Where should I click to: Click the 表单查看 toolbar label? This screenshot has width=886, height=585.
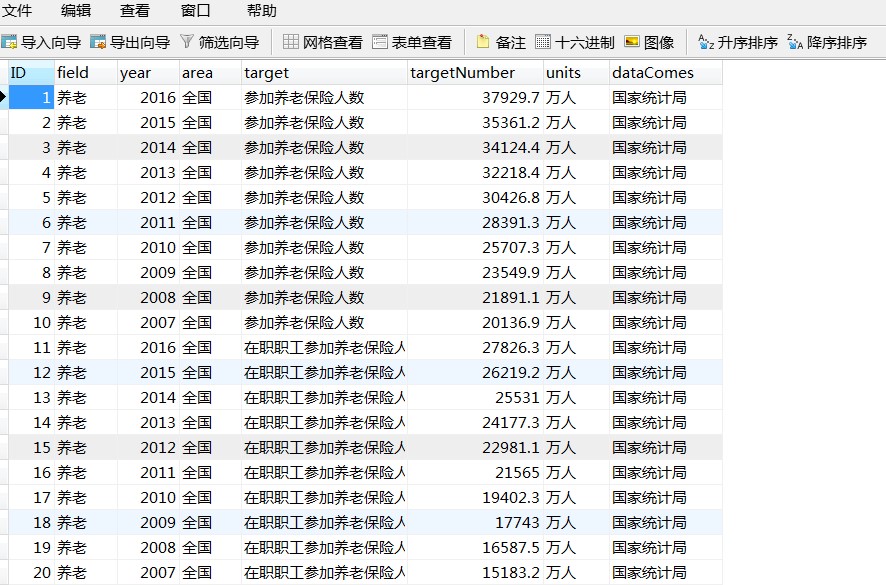[422, 42]
